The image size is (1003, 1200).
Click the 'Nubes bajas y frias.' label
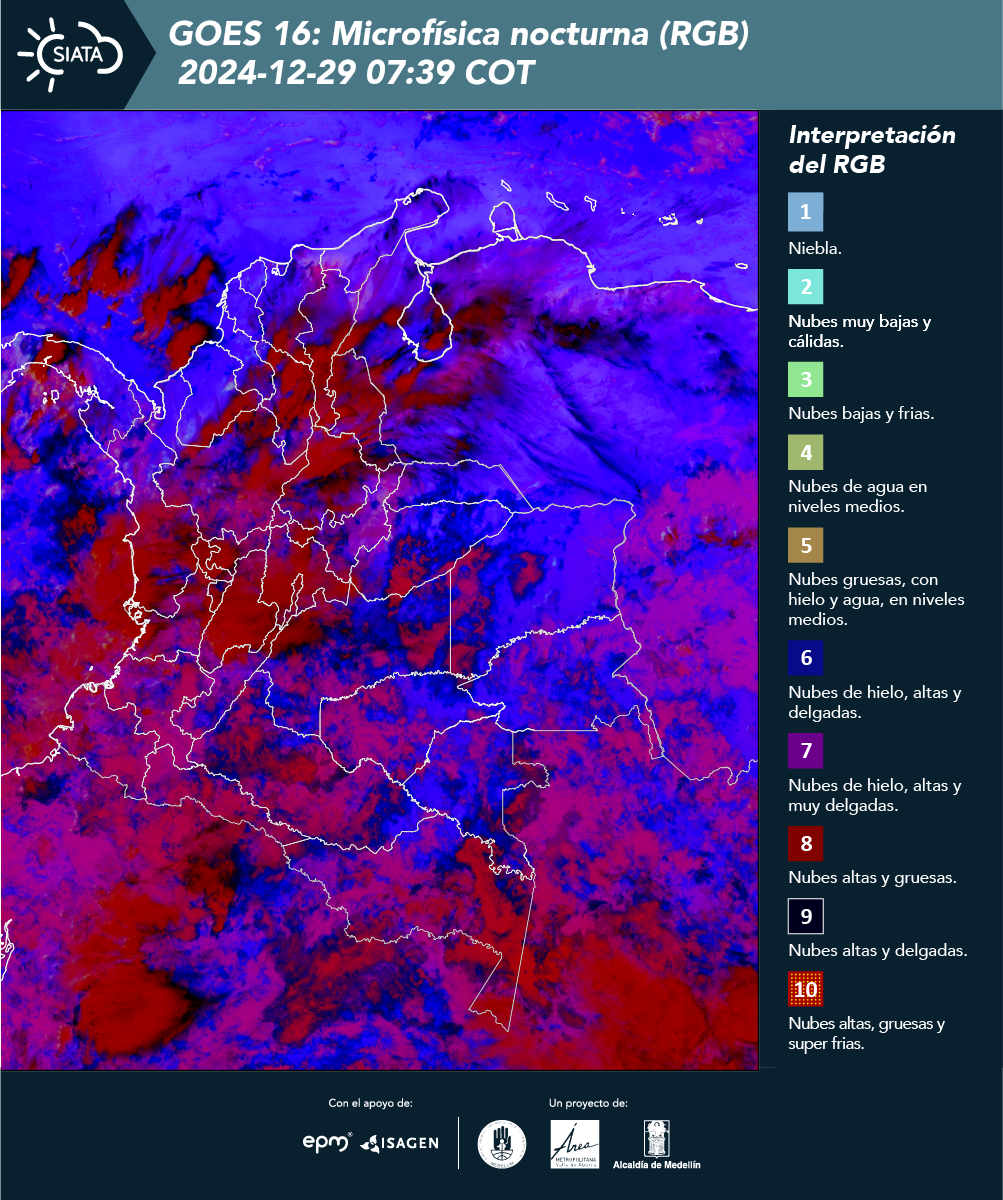861,413
